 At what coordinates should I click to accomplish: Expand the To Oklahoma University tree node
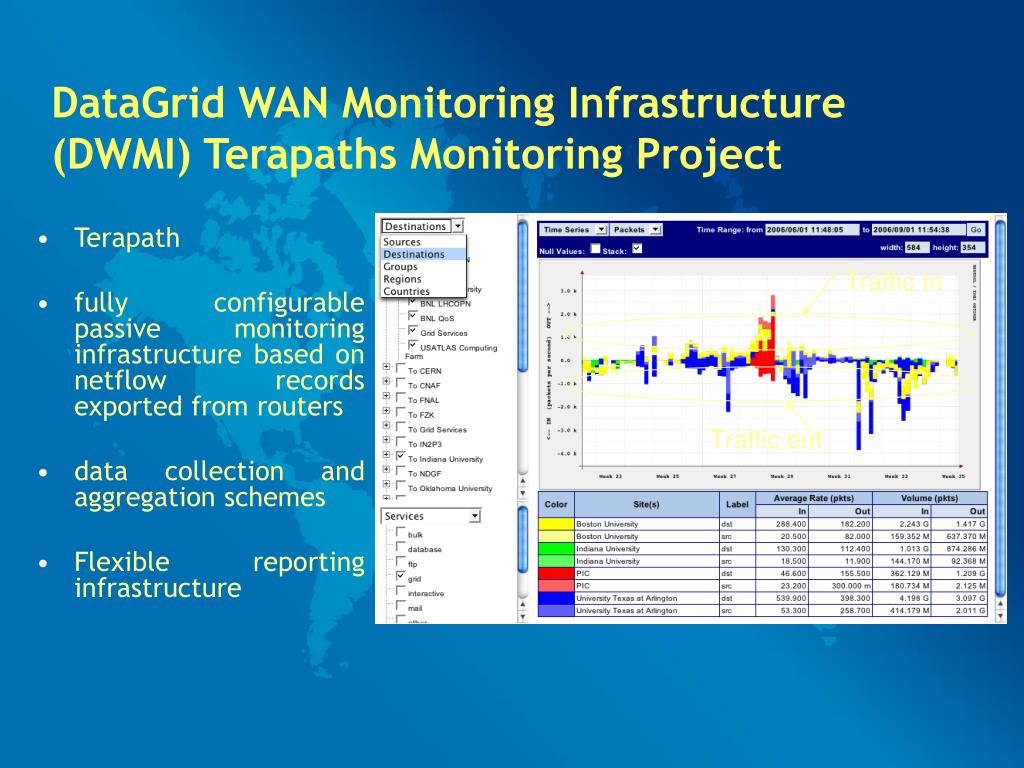386,485
